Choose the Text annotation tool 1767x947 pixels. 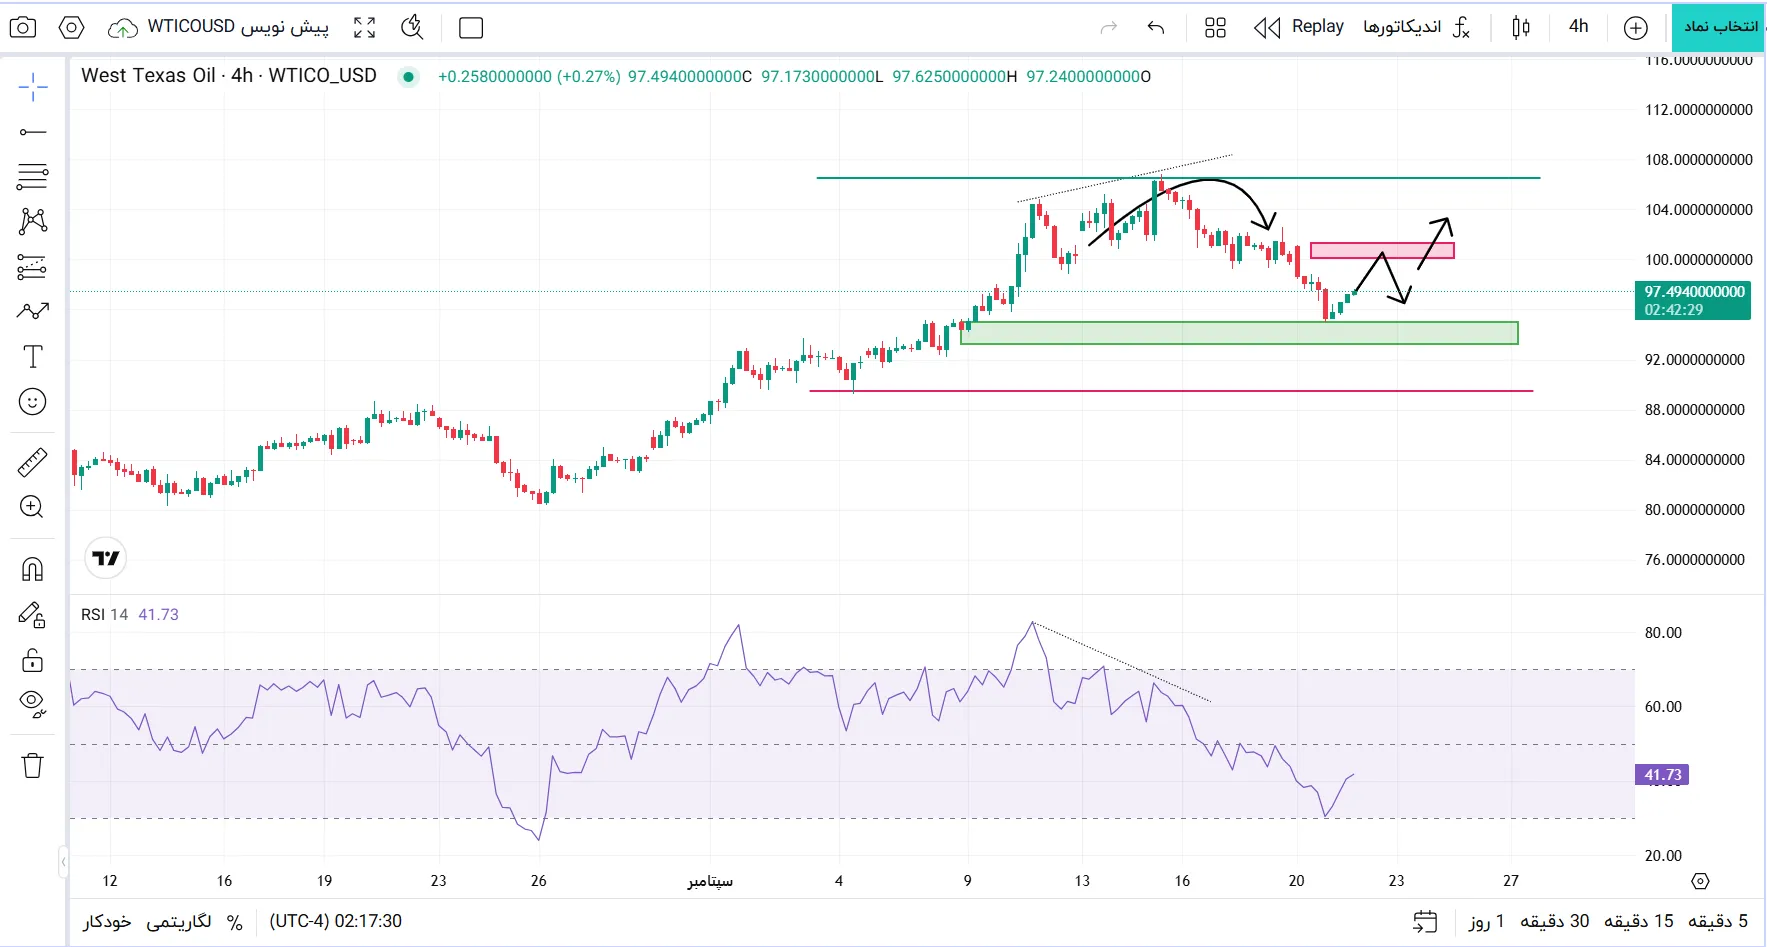coord(33,357)
